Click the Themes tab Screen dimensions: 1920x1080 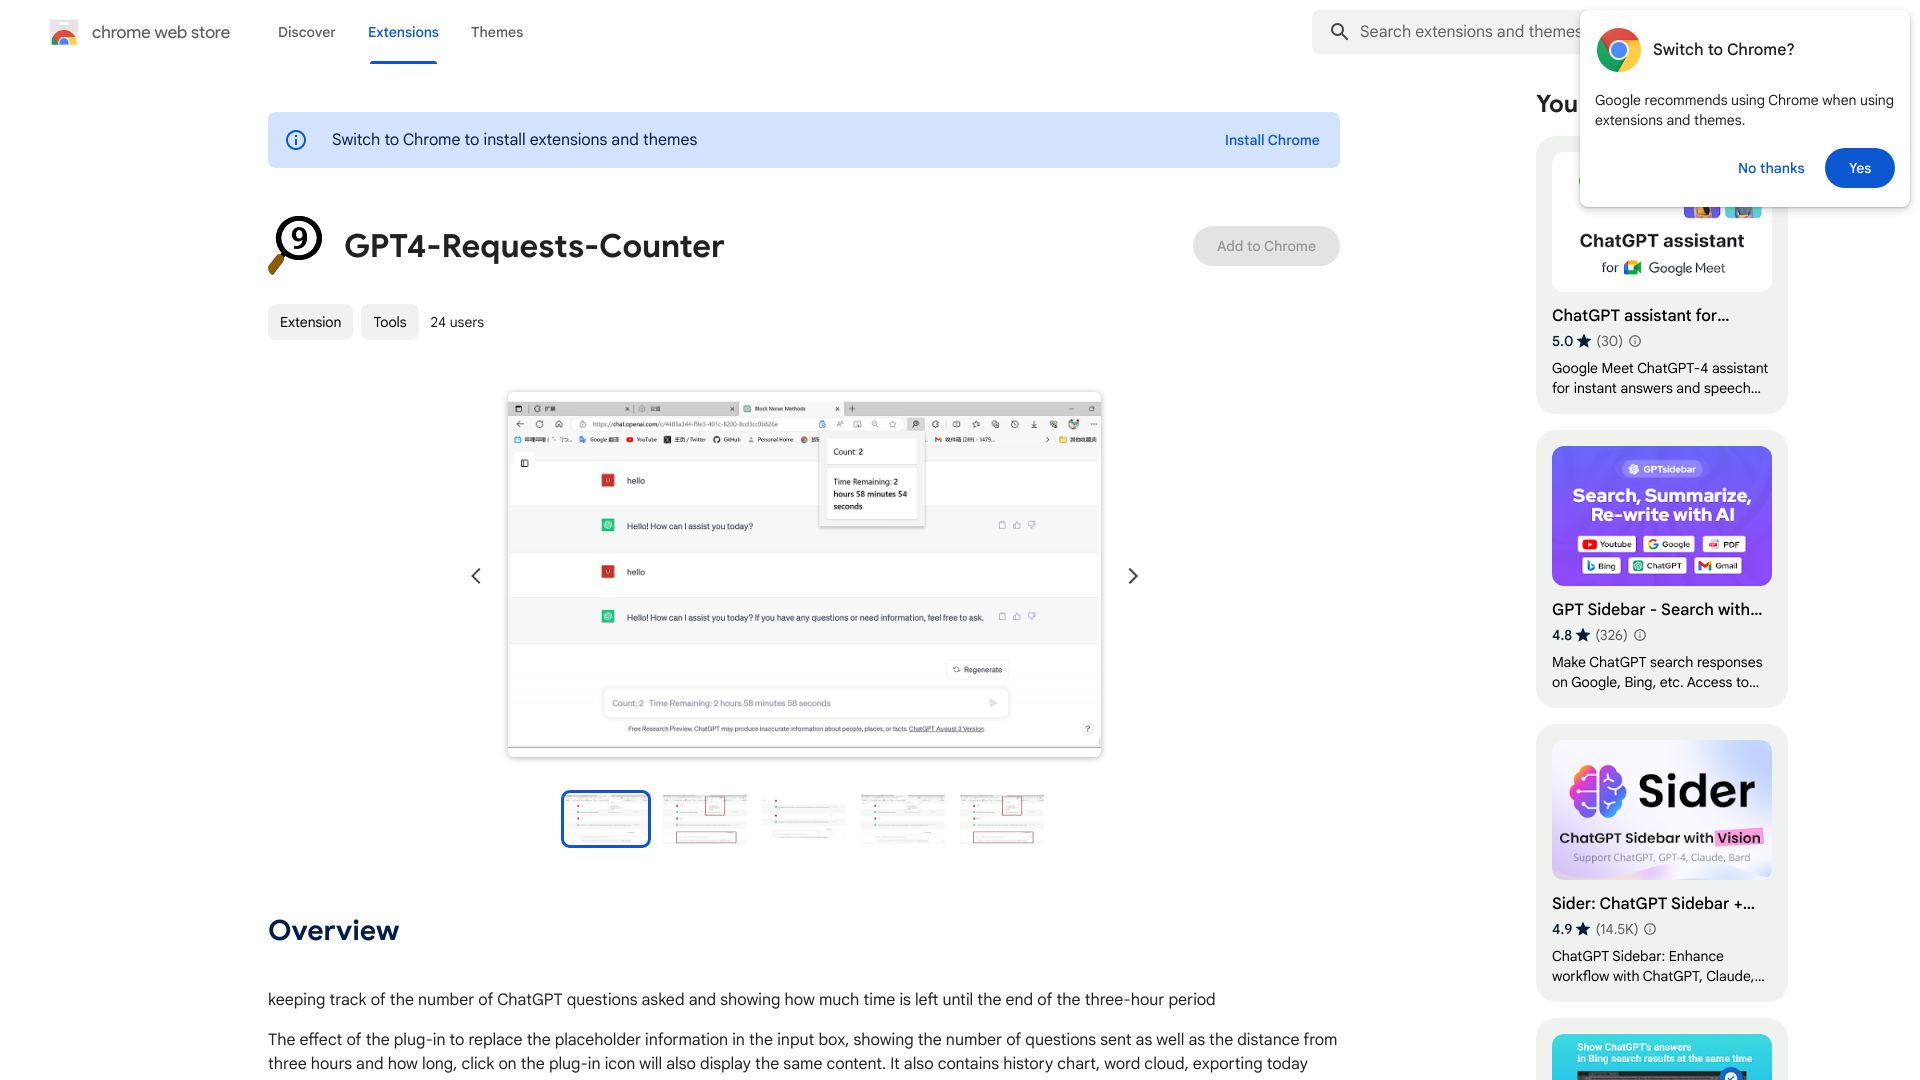[497, 32]
